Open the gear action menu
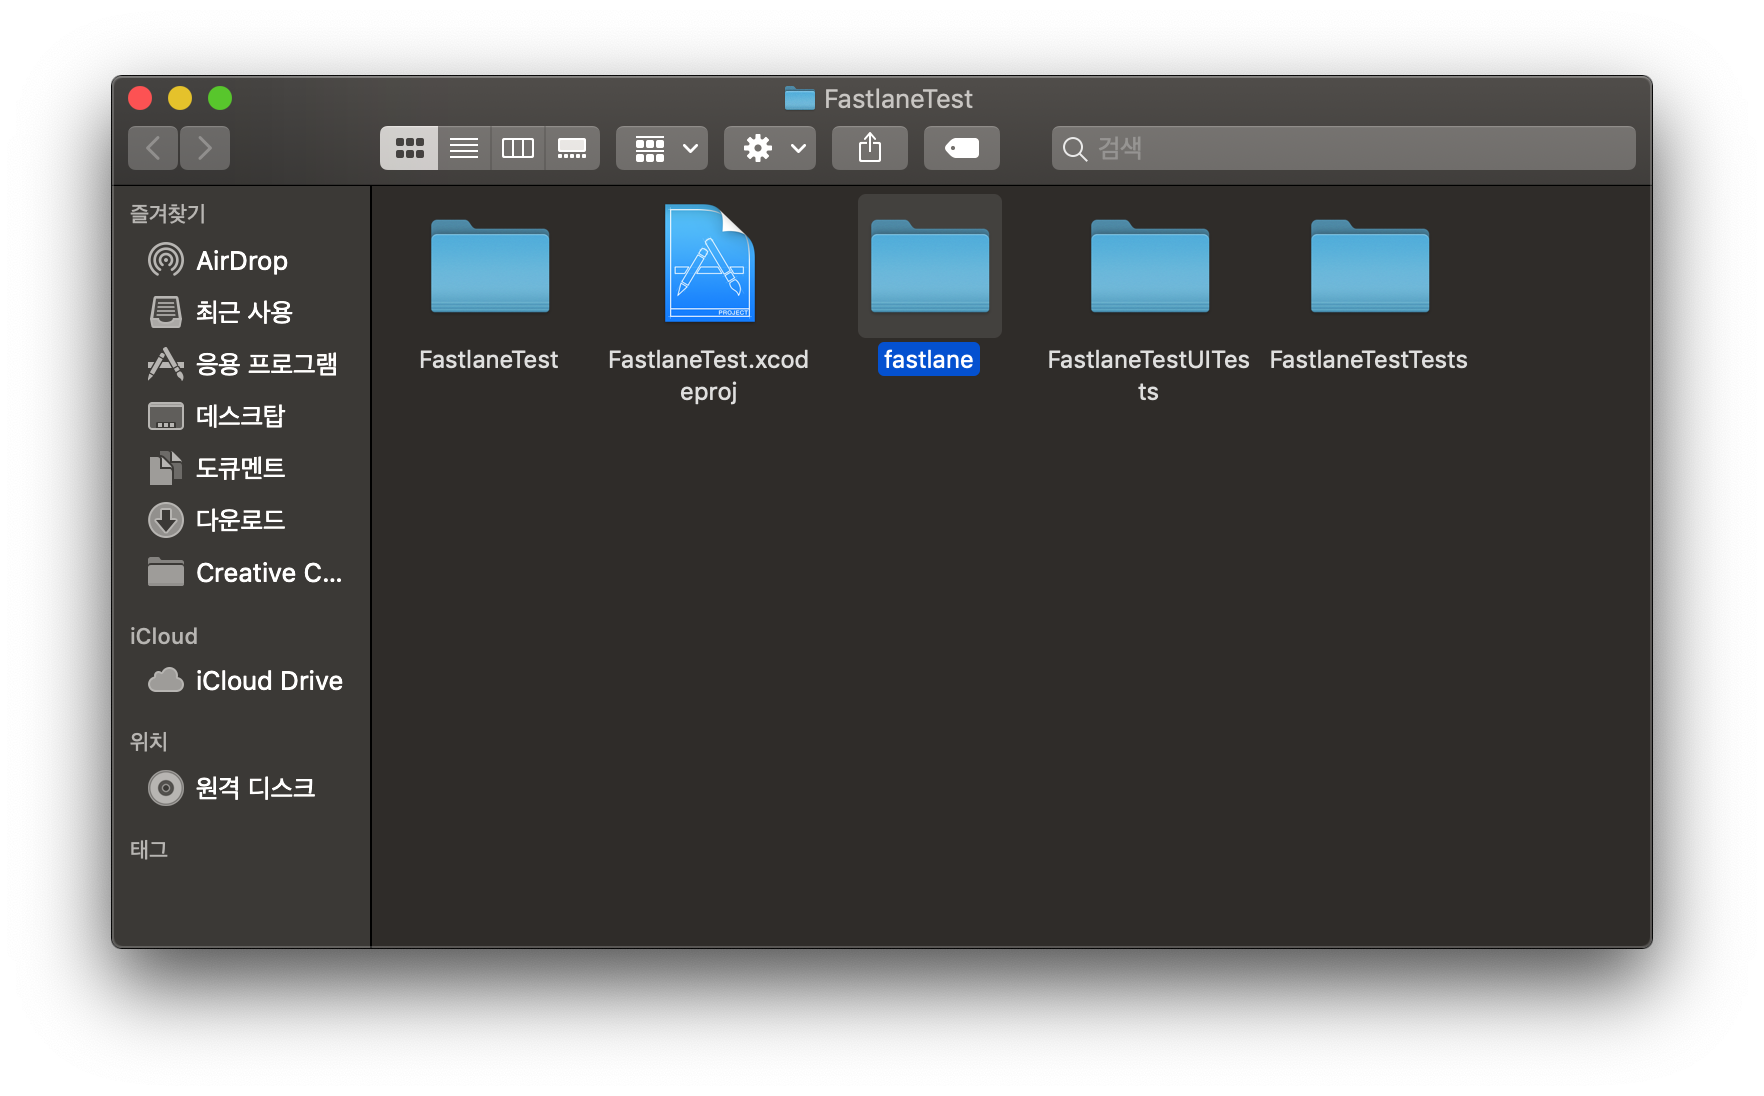The height and width of the screenshot is (1096, 1764). (770, 148)
